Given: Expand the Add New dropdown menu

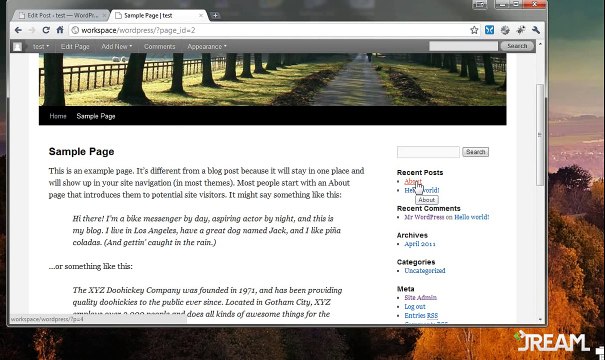Looking at the screenshot, I should [x=117, y=46].
